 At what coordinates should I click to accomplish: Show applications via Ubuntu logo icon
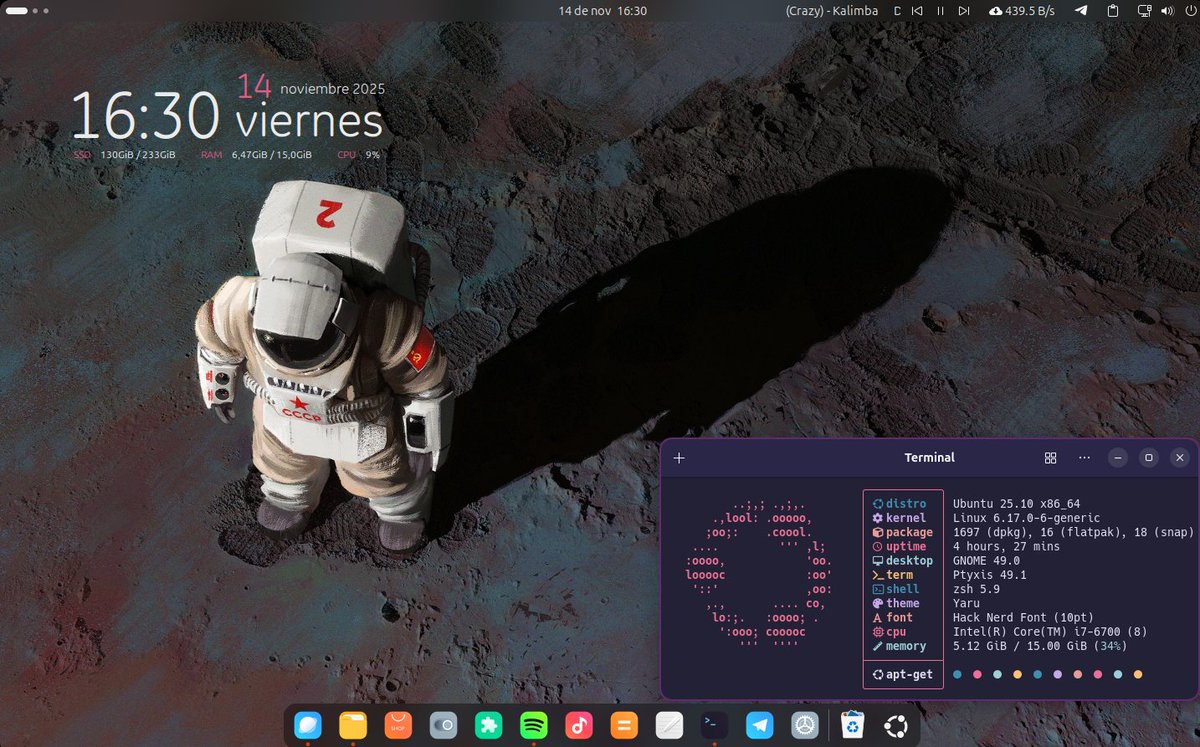click(x=897, y=725)
